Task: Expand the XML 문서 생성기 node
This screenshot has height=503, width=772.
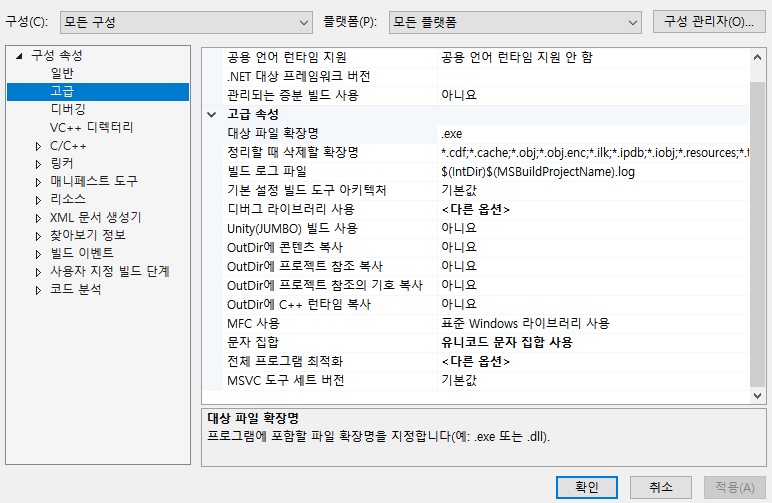Action: tap(38, 218)
